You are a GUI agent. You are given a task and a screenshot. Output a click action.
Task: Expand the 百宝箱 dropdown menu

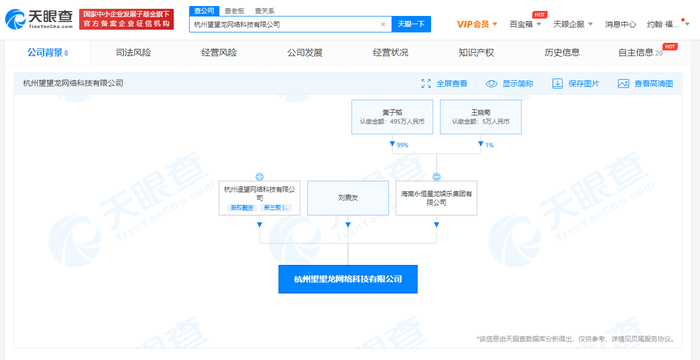(525, 24)
